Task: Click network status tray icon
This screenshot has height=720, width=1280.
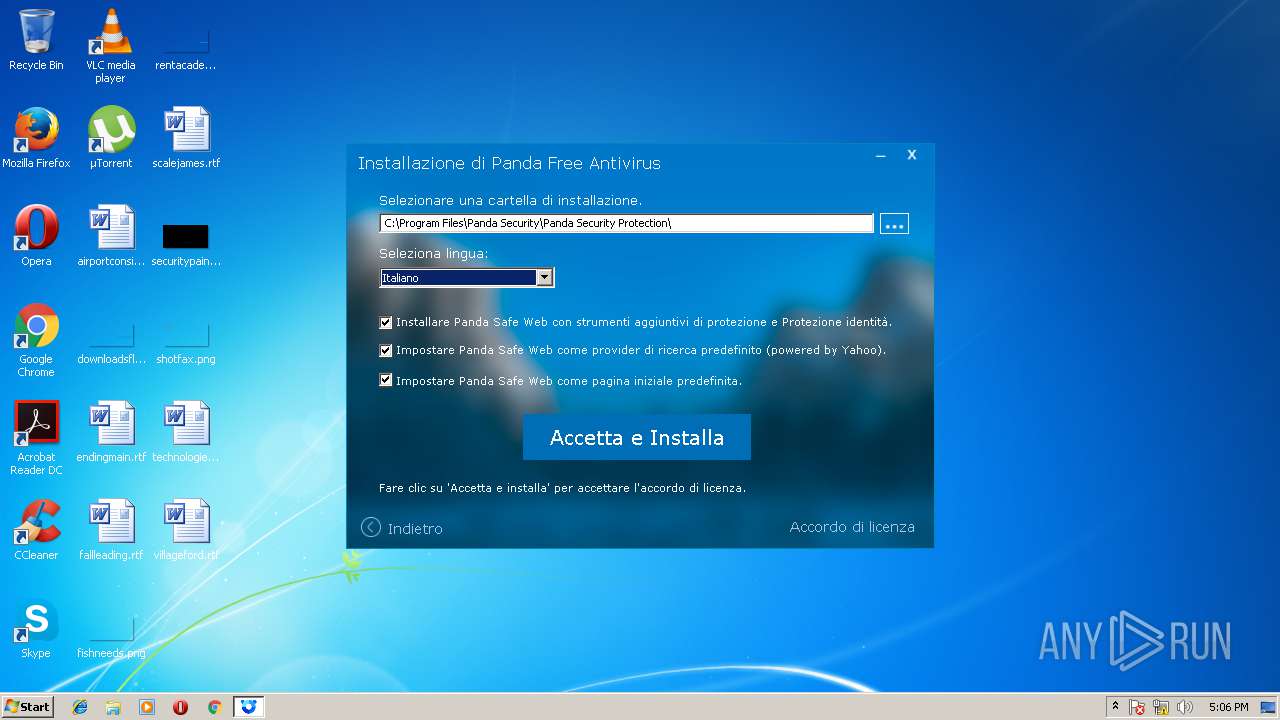Action: 1161,707
